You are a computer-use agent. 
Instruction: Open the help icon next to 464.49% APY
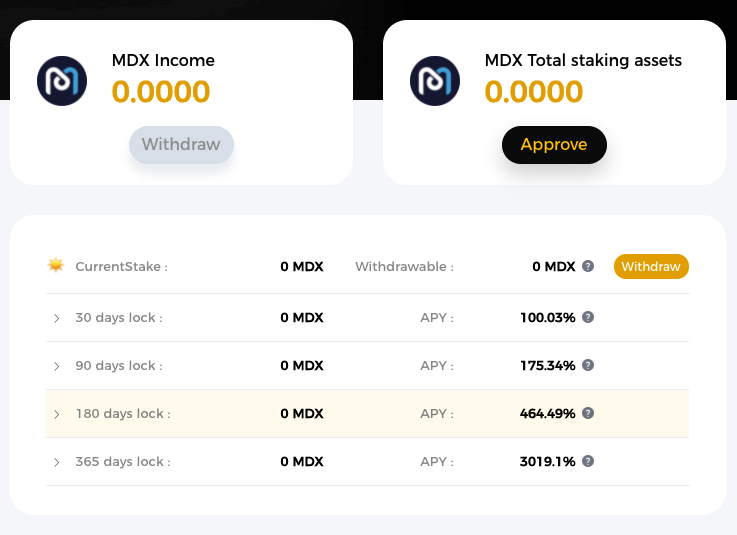tap(588, 413)
